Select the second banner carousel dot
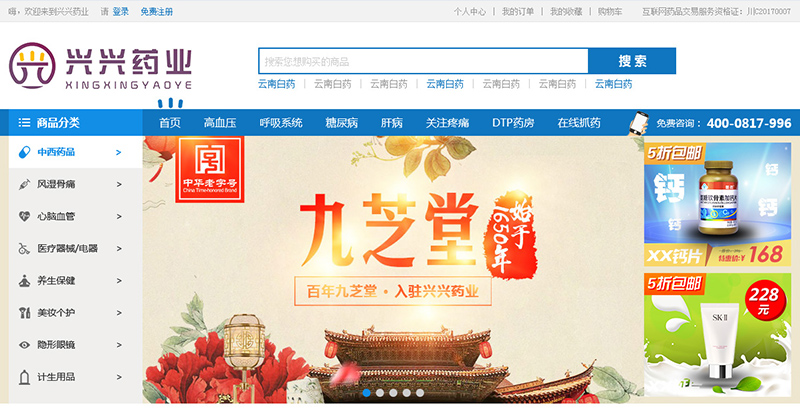This screenshot has width=800, height=417. [x=380, y=393]
